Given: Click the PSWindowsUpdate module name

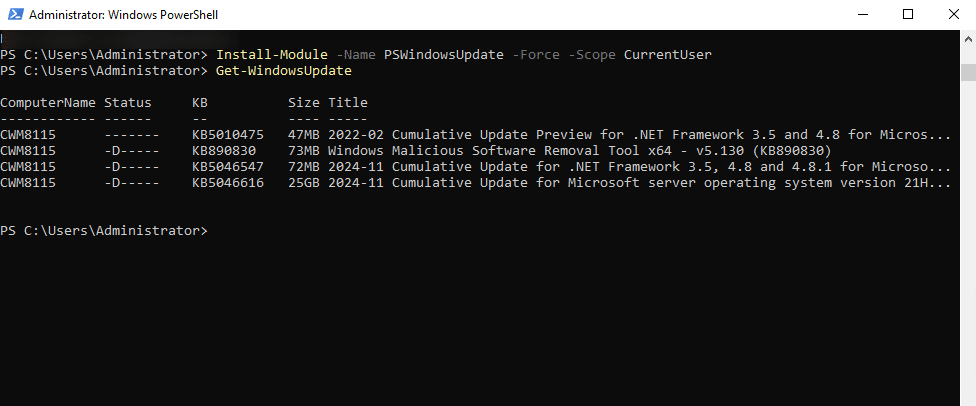Looking at the screenshot, I should tap(444, 55).
